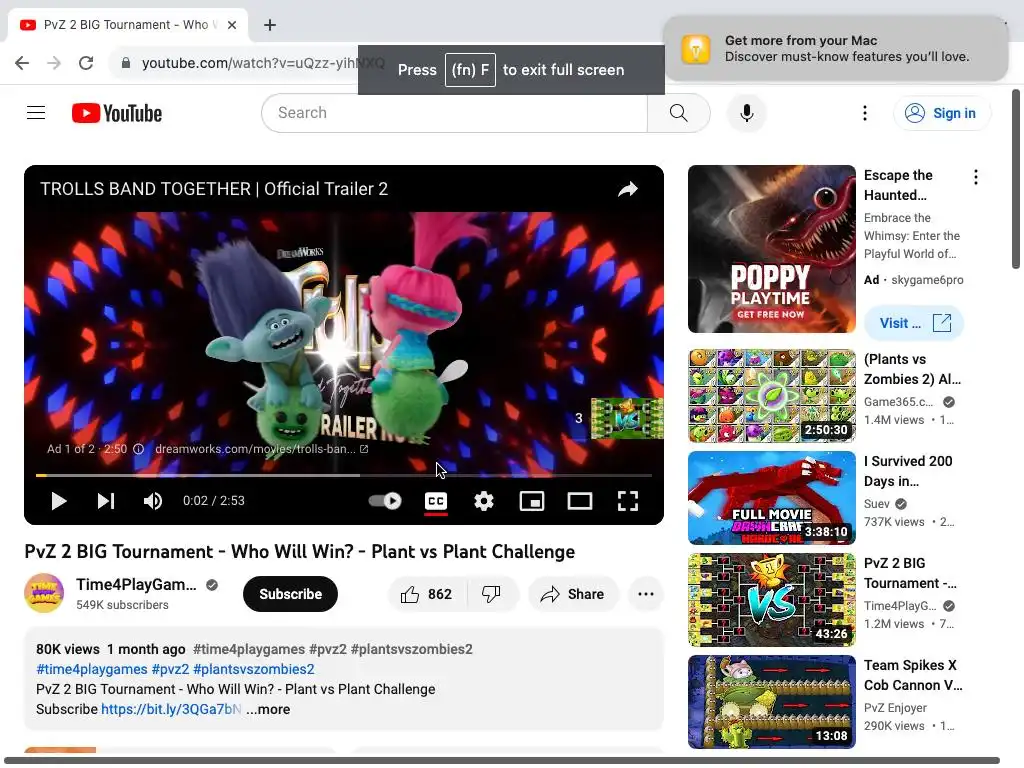Screen dimensions: 1024x768
Task: Open YouTube settings three-dot menu
Action: pos(865,113)
